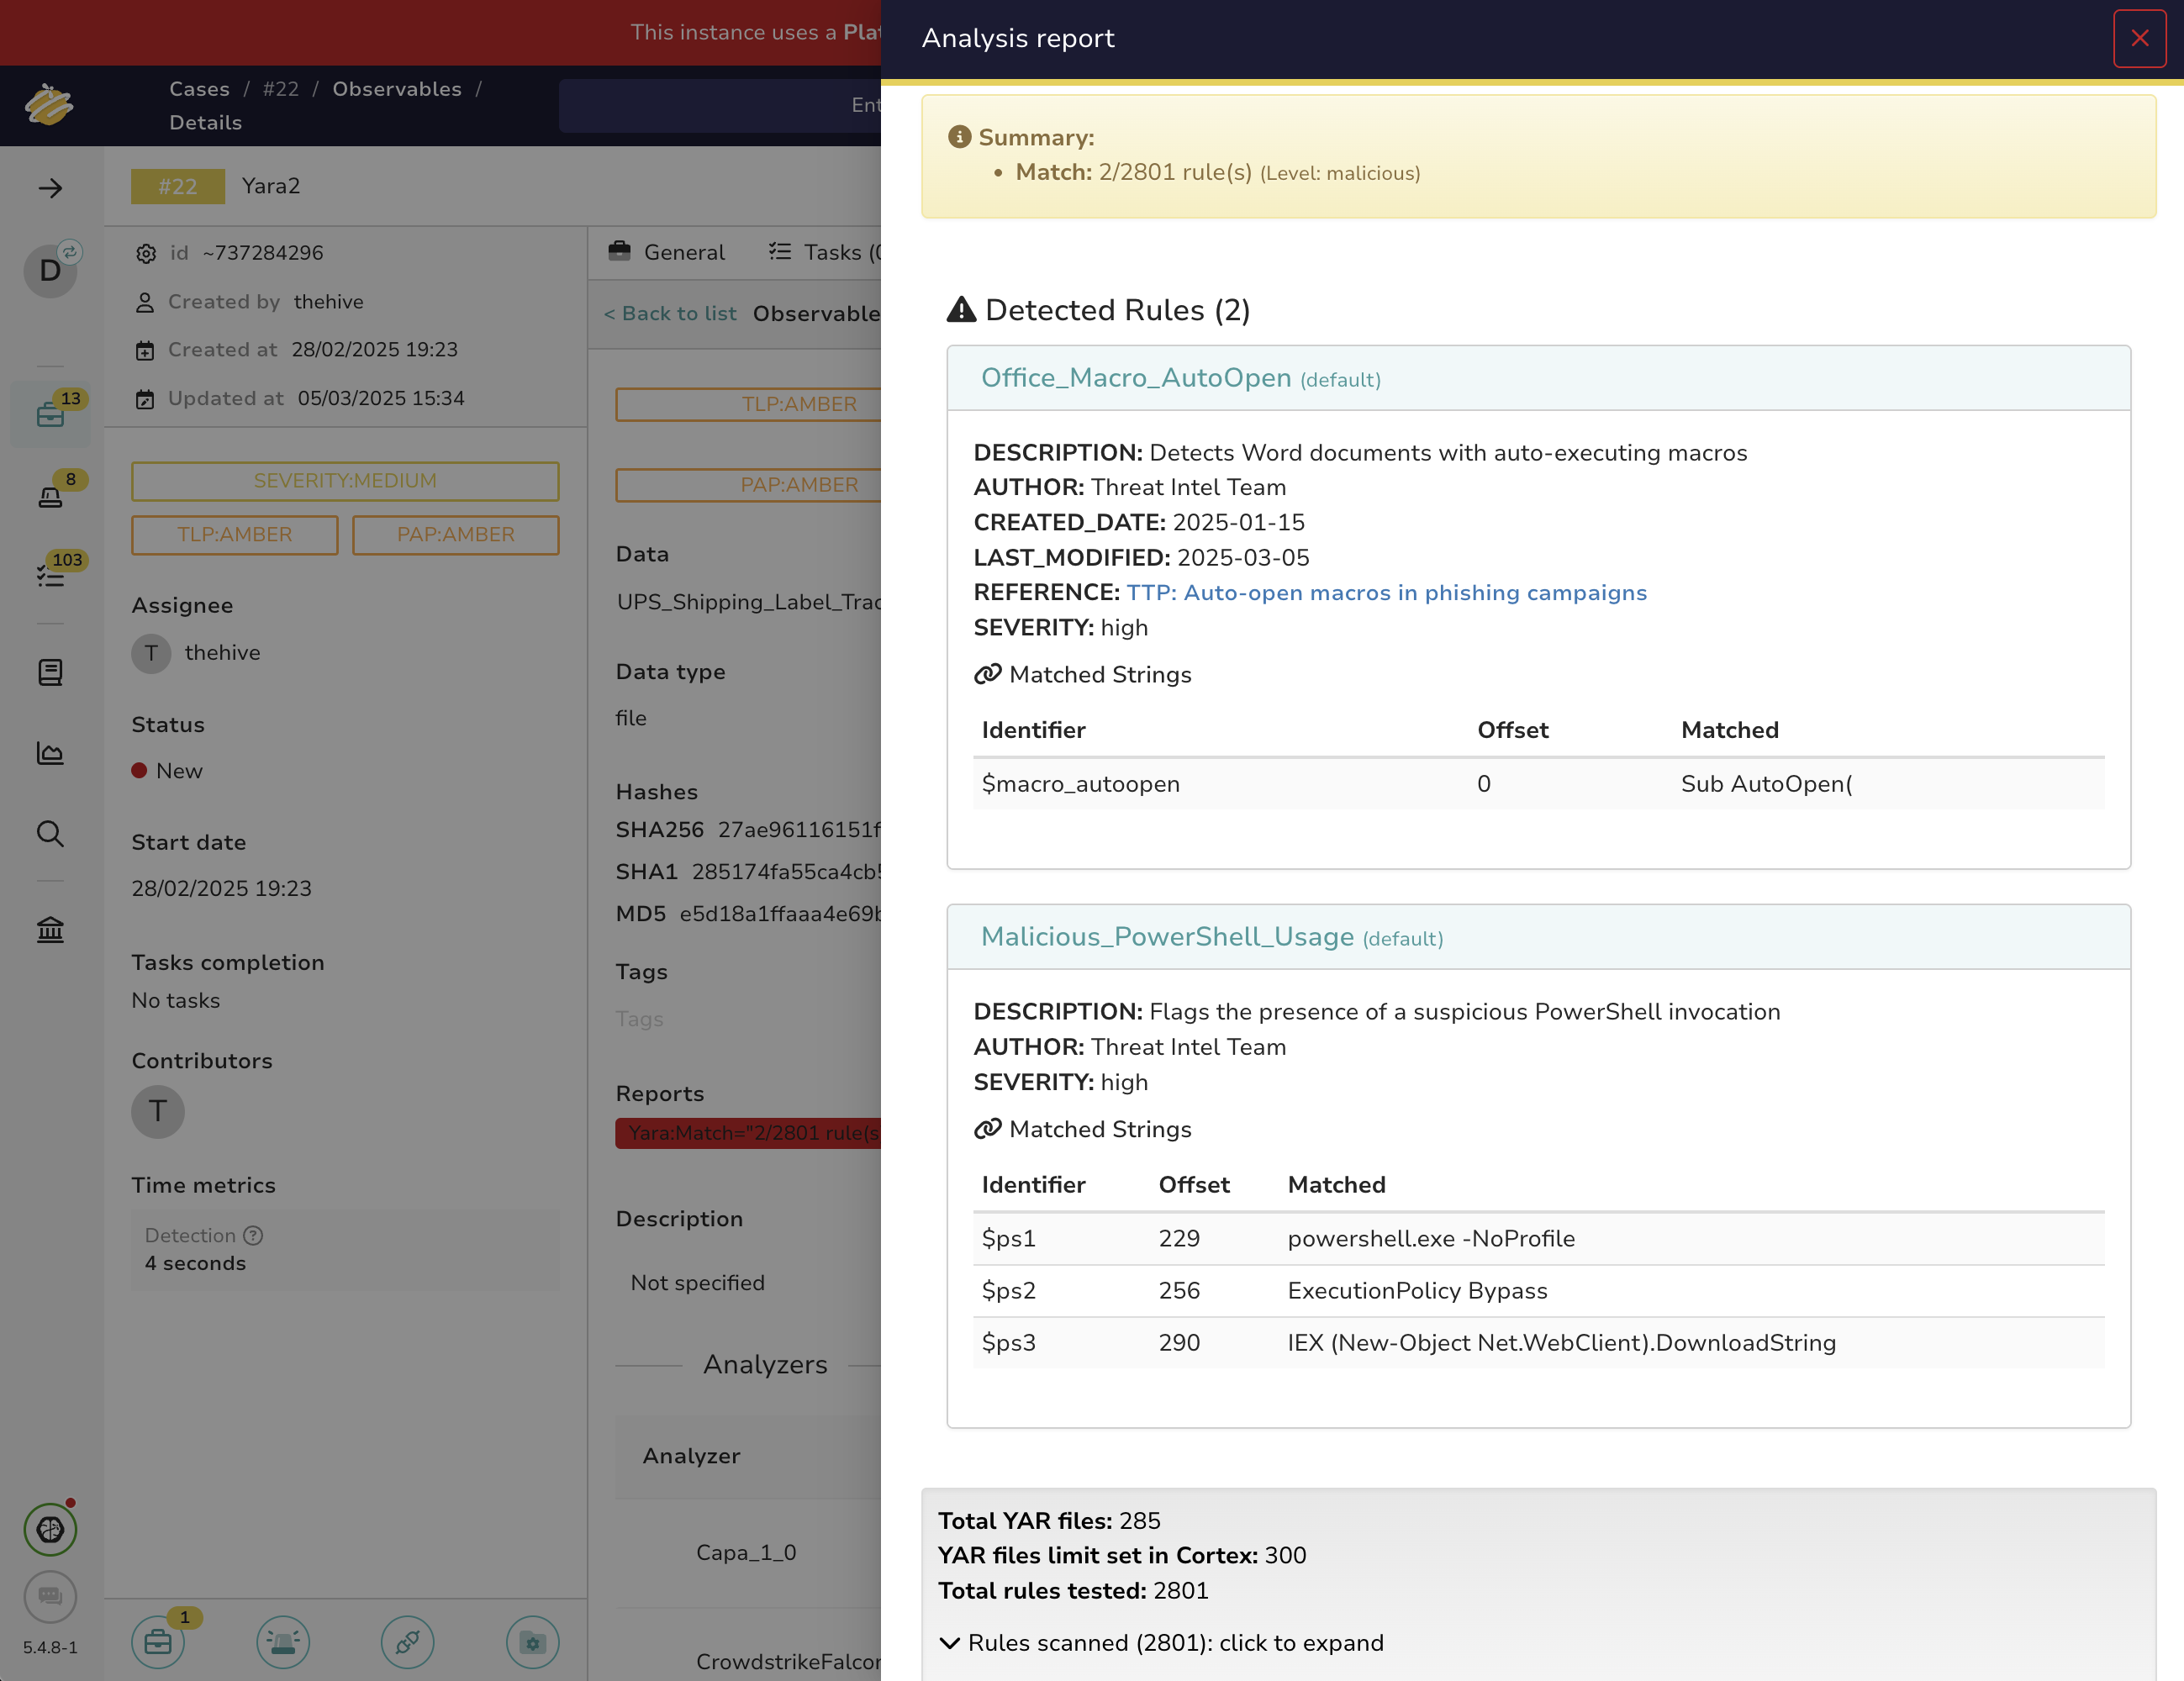Click the red Yara:Match report tag
Image resolution: width=2184 pixels, height=1681 pixels.
[x=749, y=1133]
